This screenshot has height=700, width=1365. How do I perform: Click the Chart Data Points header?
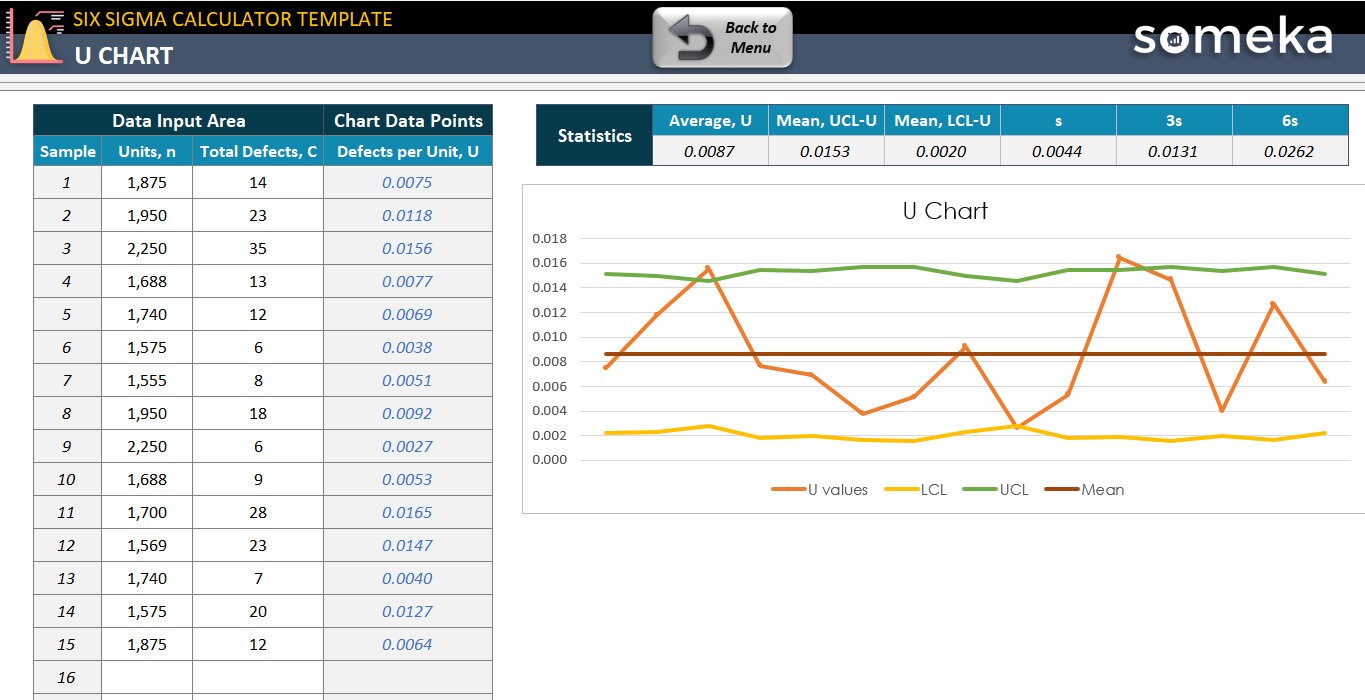tap(408, 121)
